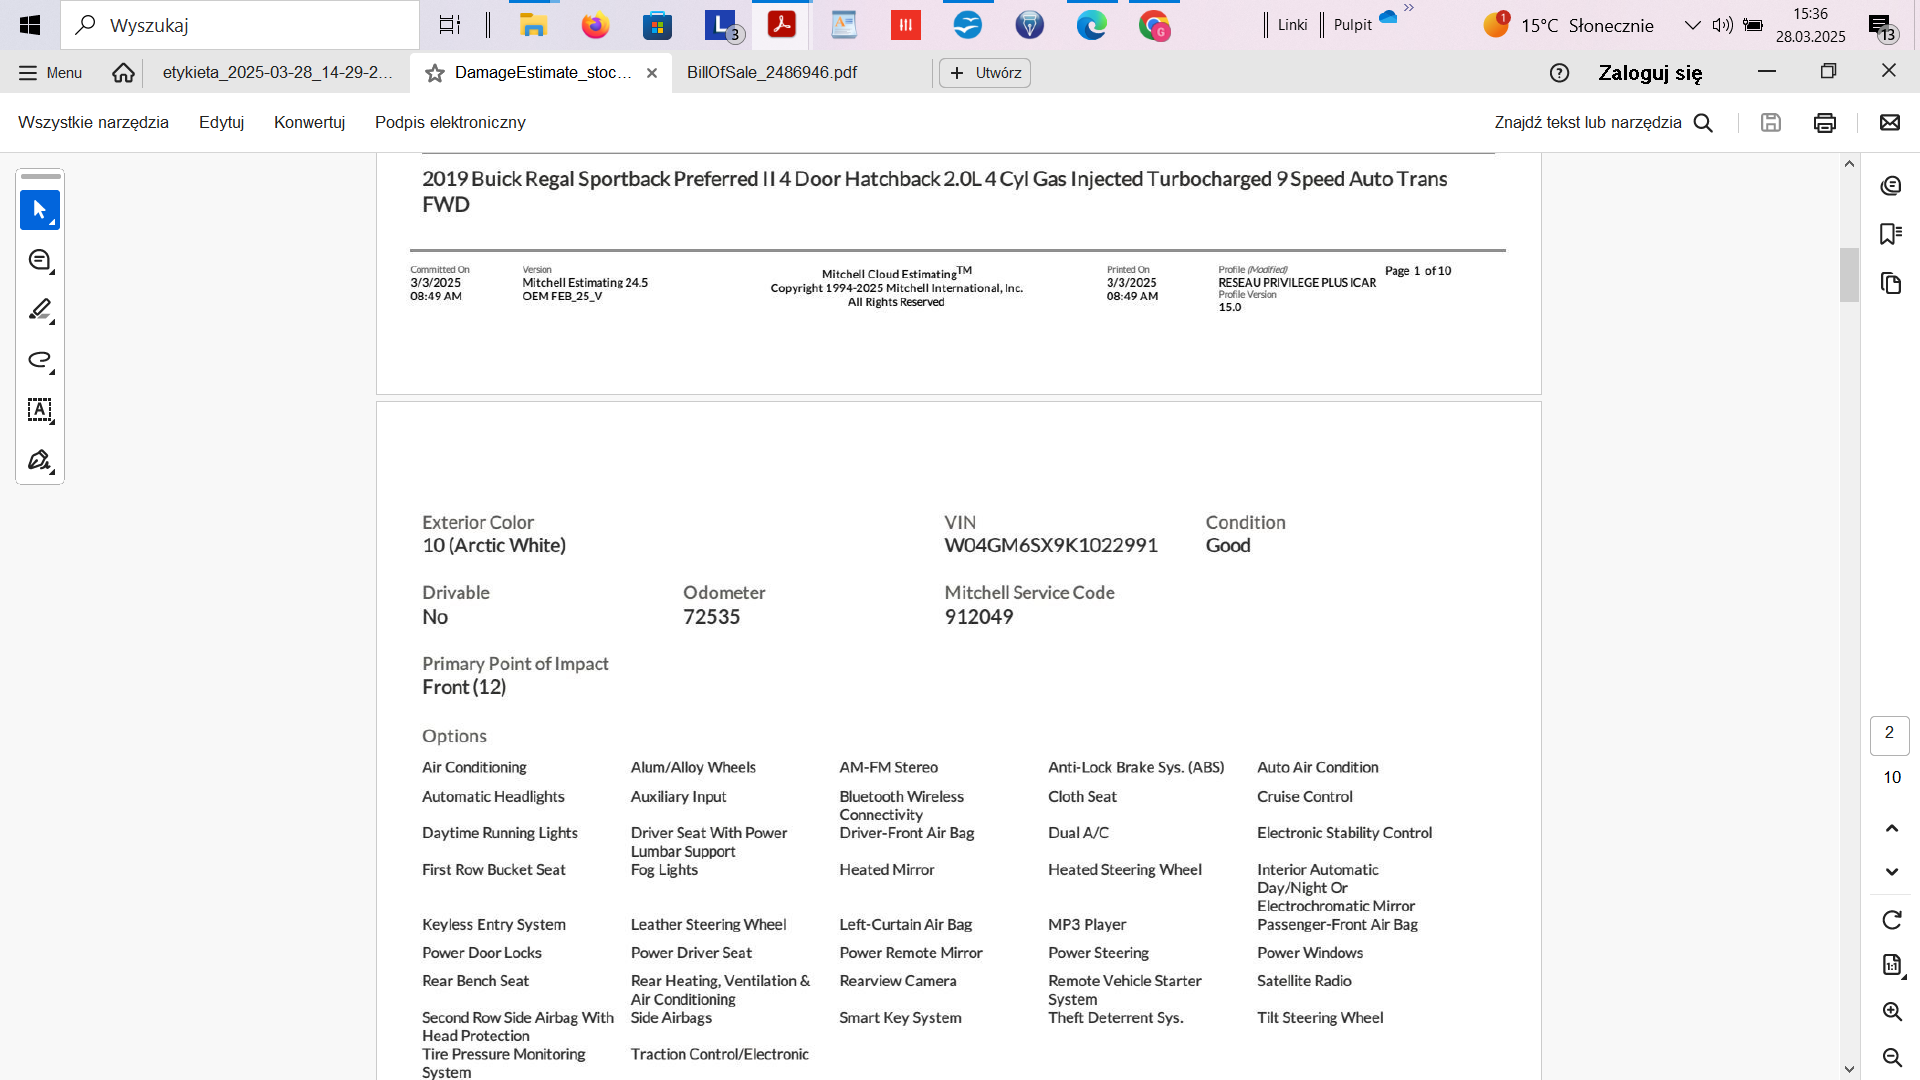Open the Edytuj menu
The height and width of the screenshot is (1080, 1920).
(221, 122)
